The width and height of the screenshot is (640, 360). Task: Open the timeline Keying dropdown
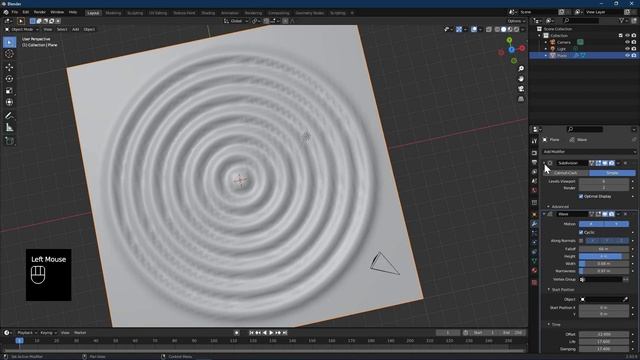pos(48,333)
